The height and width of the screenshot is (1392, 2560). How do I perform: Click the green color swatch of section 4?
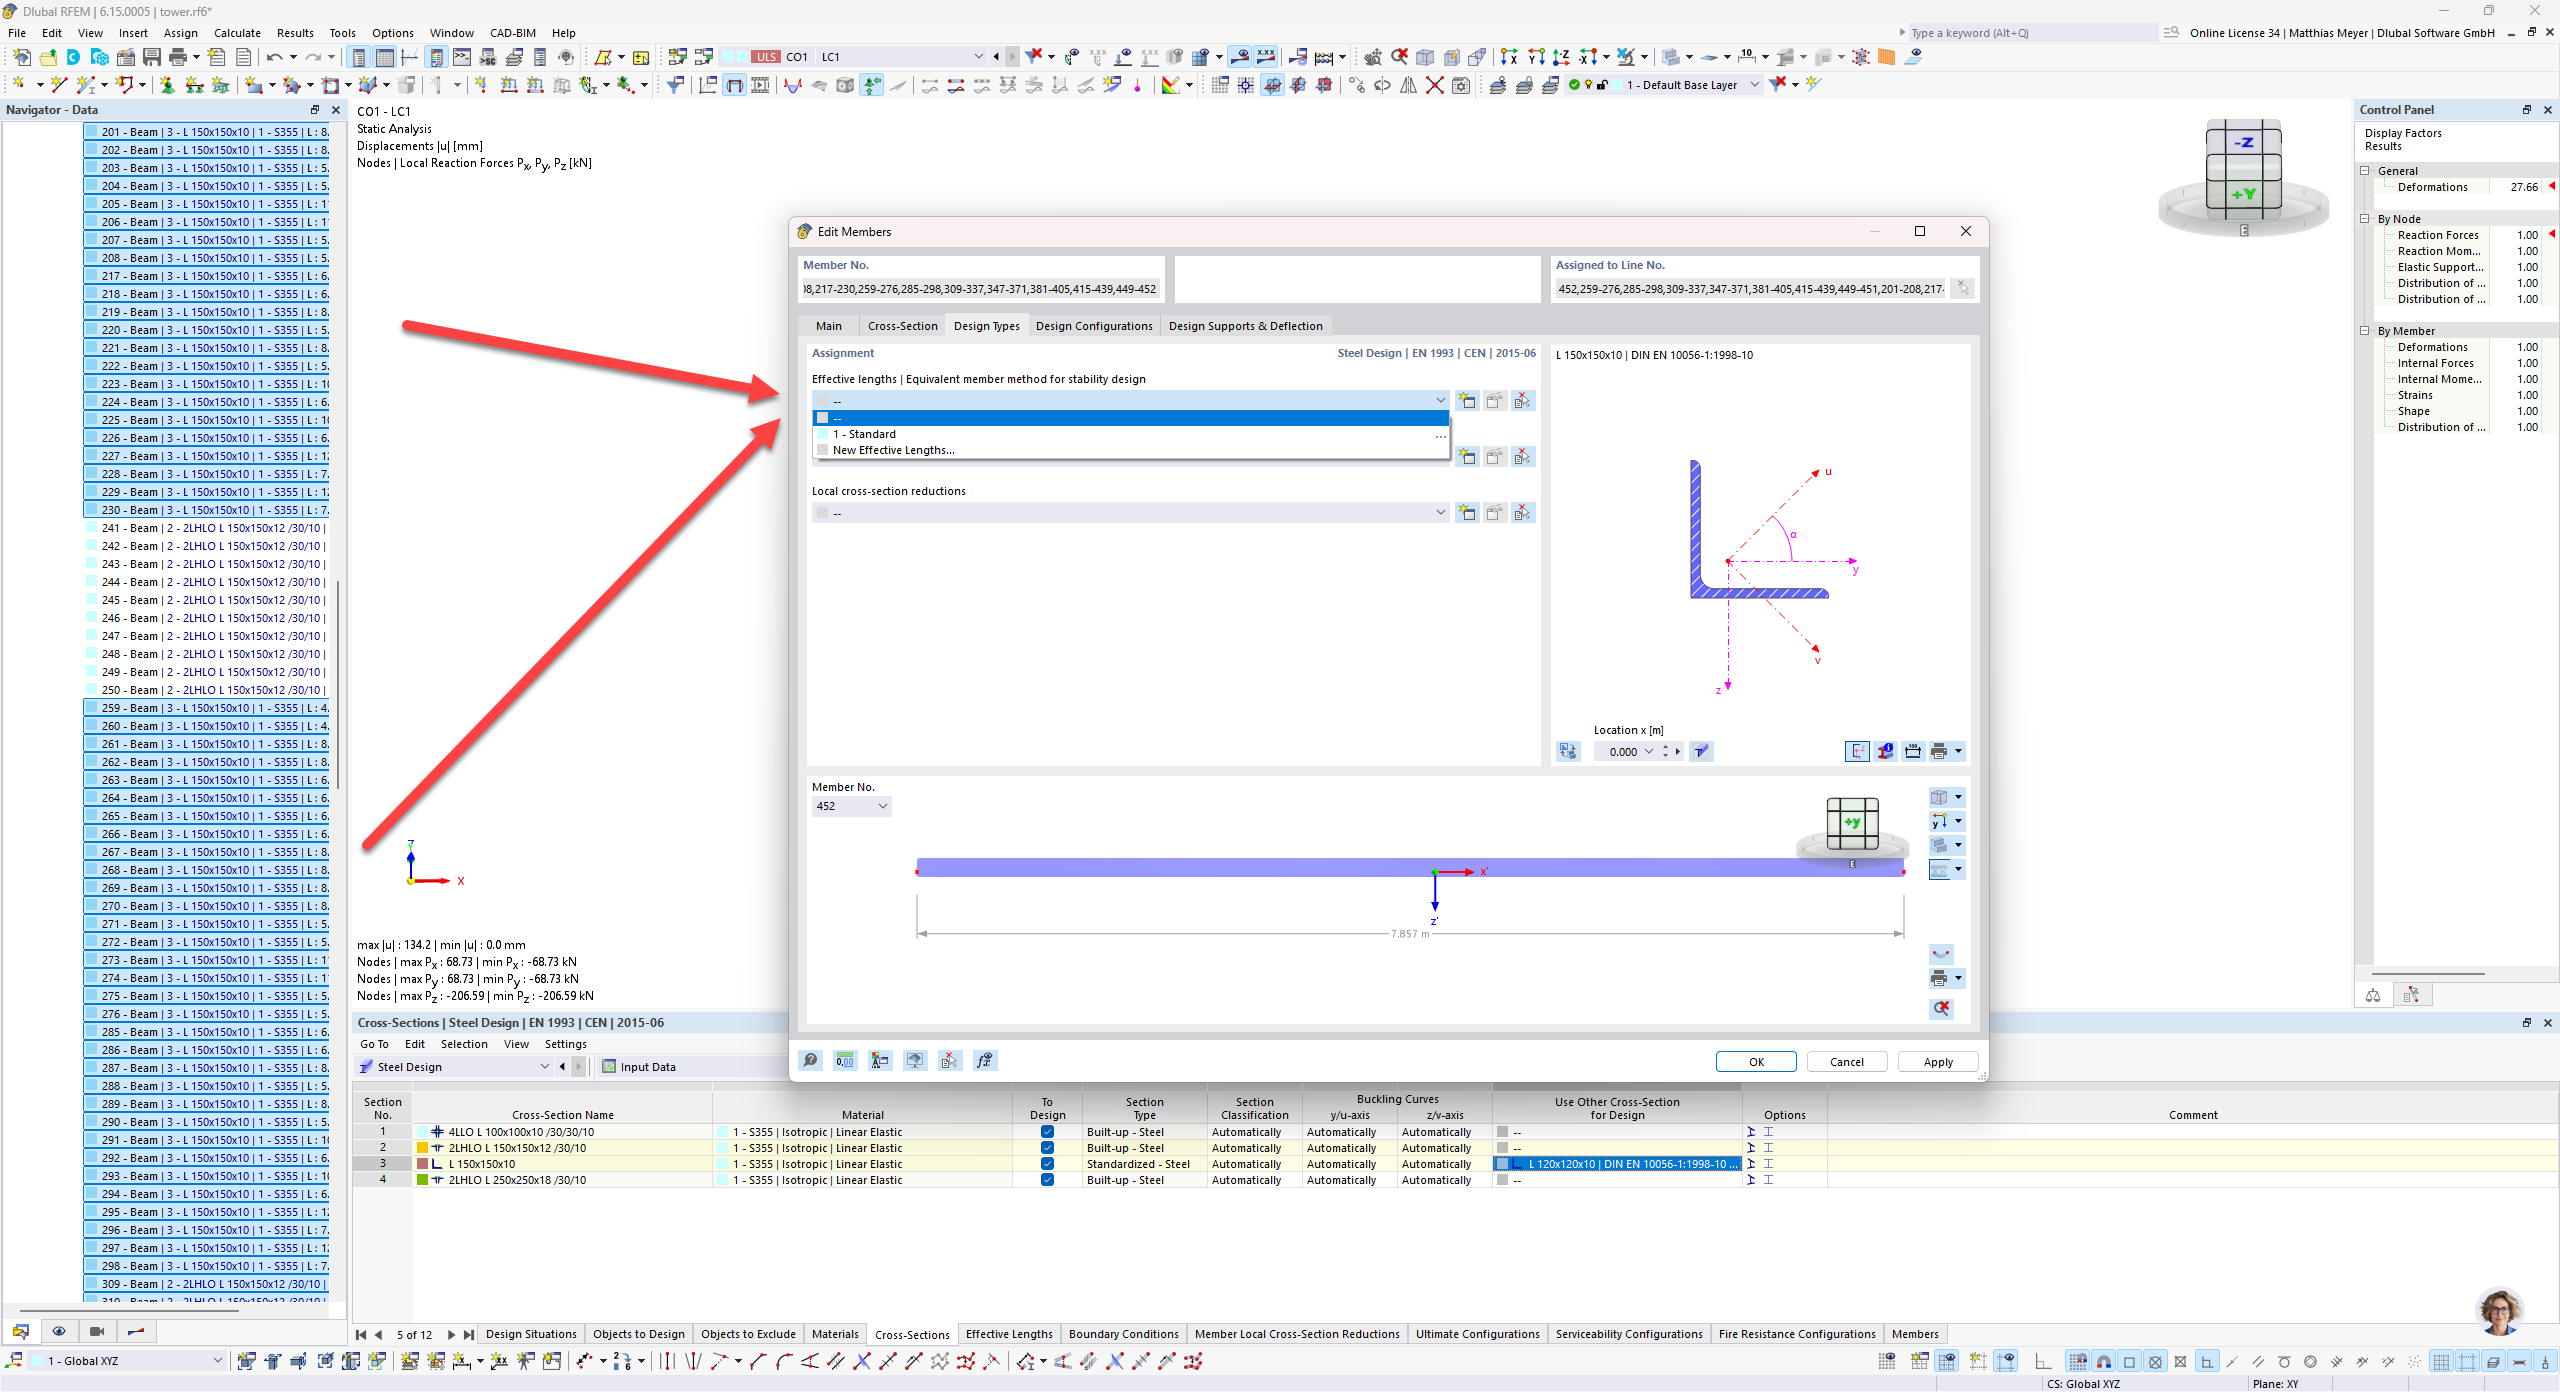pyautogui.click(x=422, y=1180)
